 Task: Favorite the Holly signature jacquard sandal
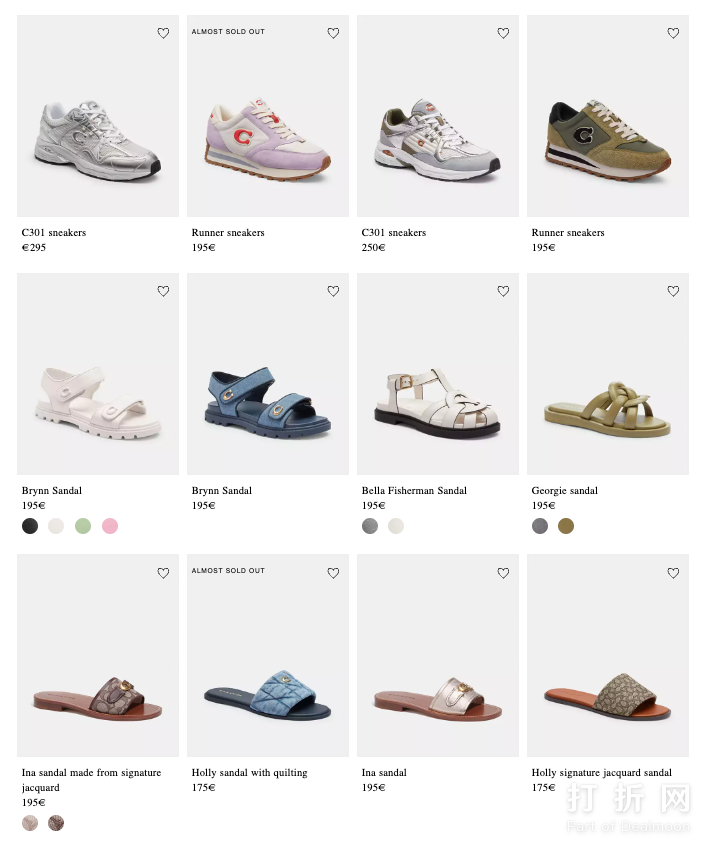click(673, 573)
